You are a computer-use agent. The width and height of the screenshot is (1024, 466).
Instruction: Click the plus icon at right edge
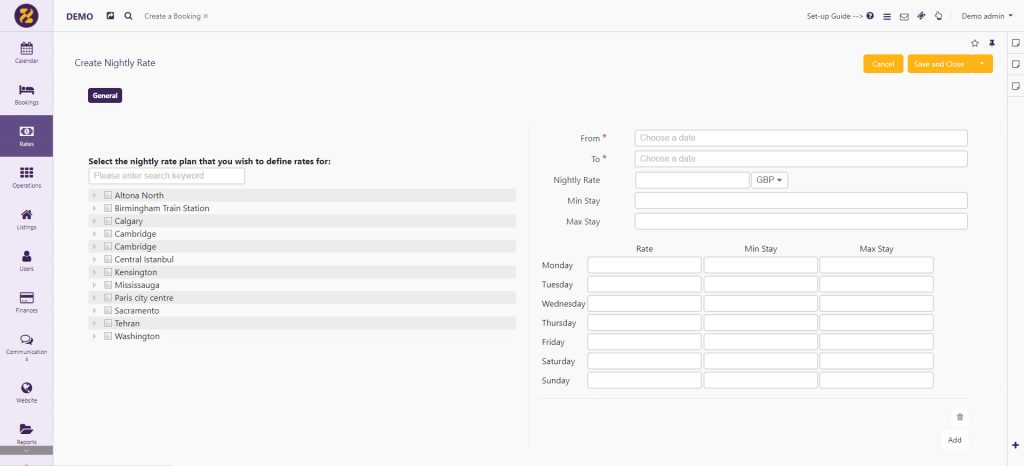1016,445
